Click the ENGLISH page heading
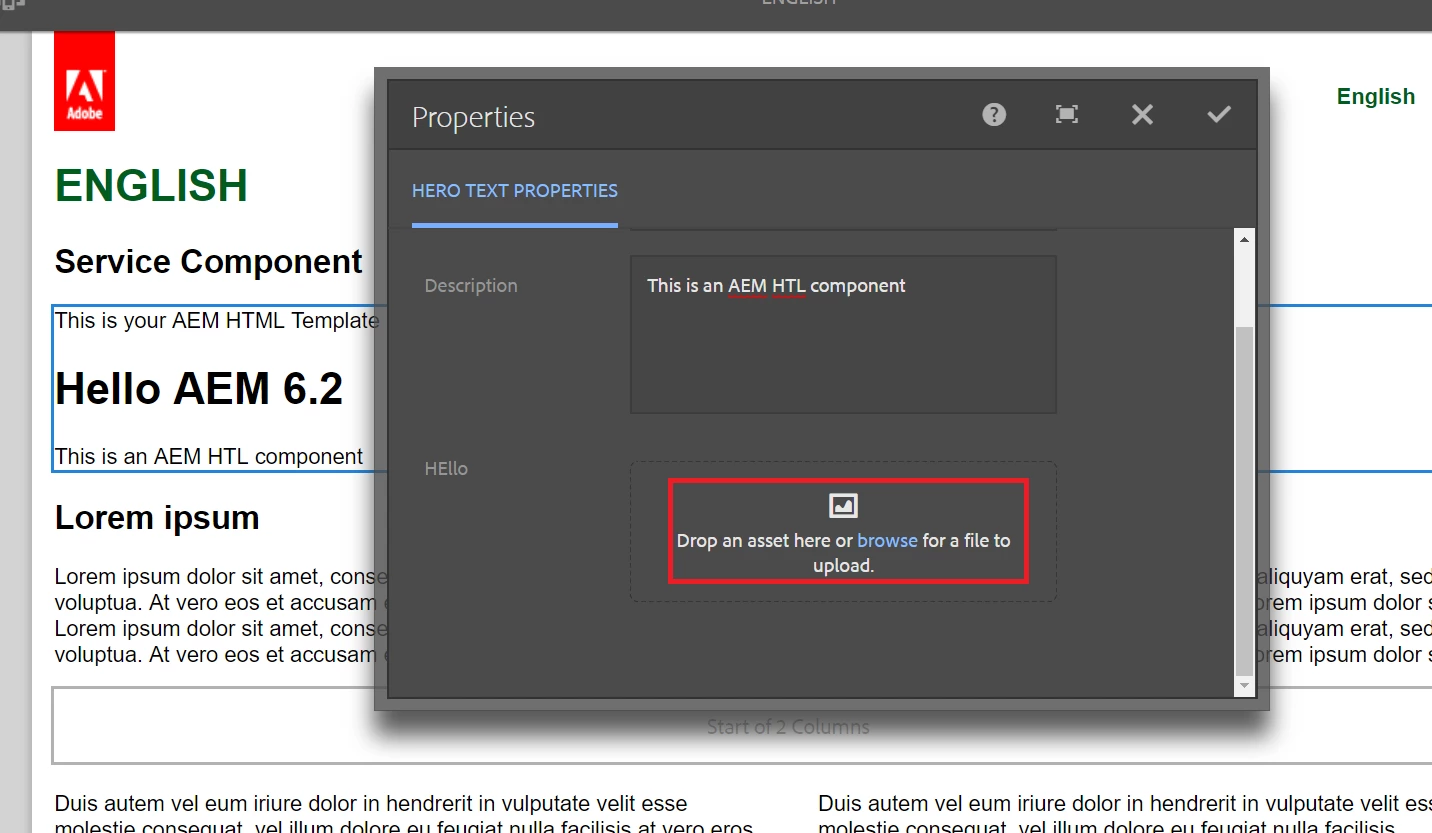1432x833 pixels. 151,186
